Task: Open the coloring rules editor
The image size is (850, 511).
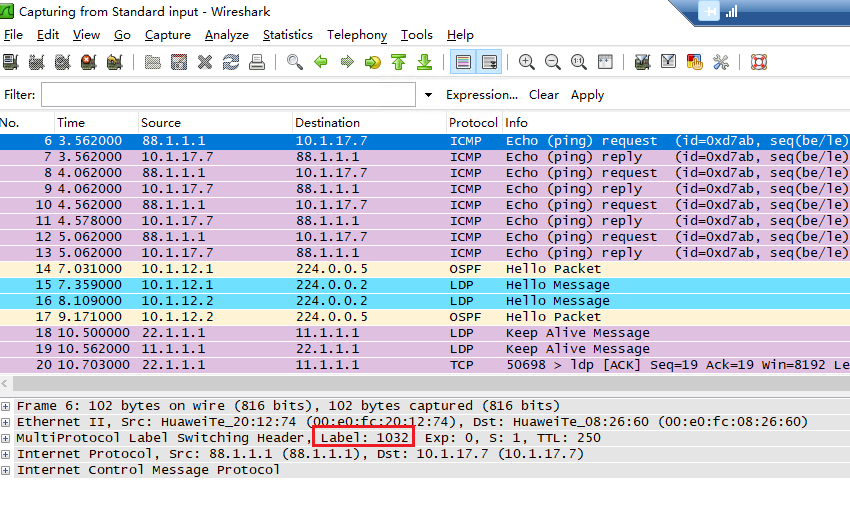Action: click(x=694, y=62)
